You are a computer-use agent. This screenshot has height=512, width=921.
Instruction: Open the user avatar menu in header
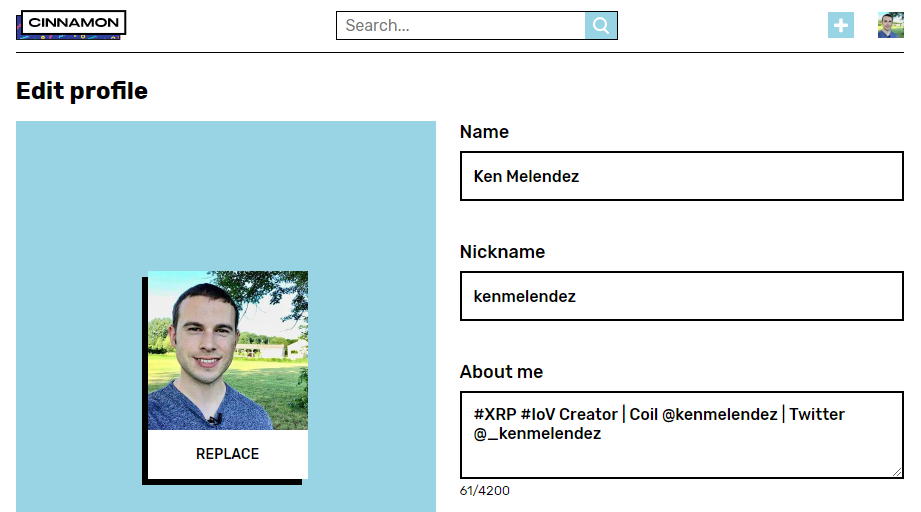click(x=890, y=25)
